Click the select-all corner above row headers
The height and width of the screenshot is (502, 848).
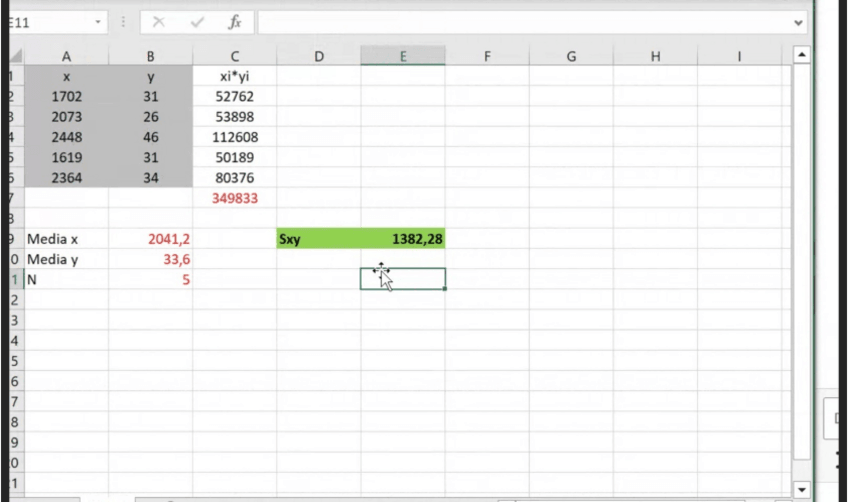point(15,57)
